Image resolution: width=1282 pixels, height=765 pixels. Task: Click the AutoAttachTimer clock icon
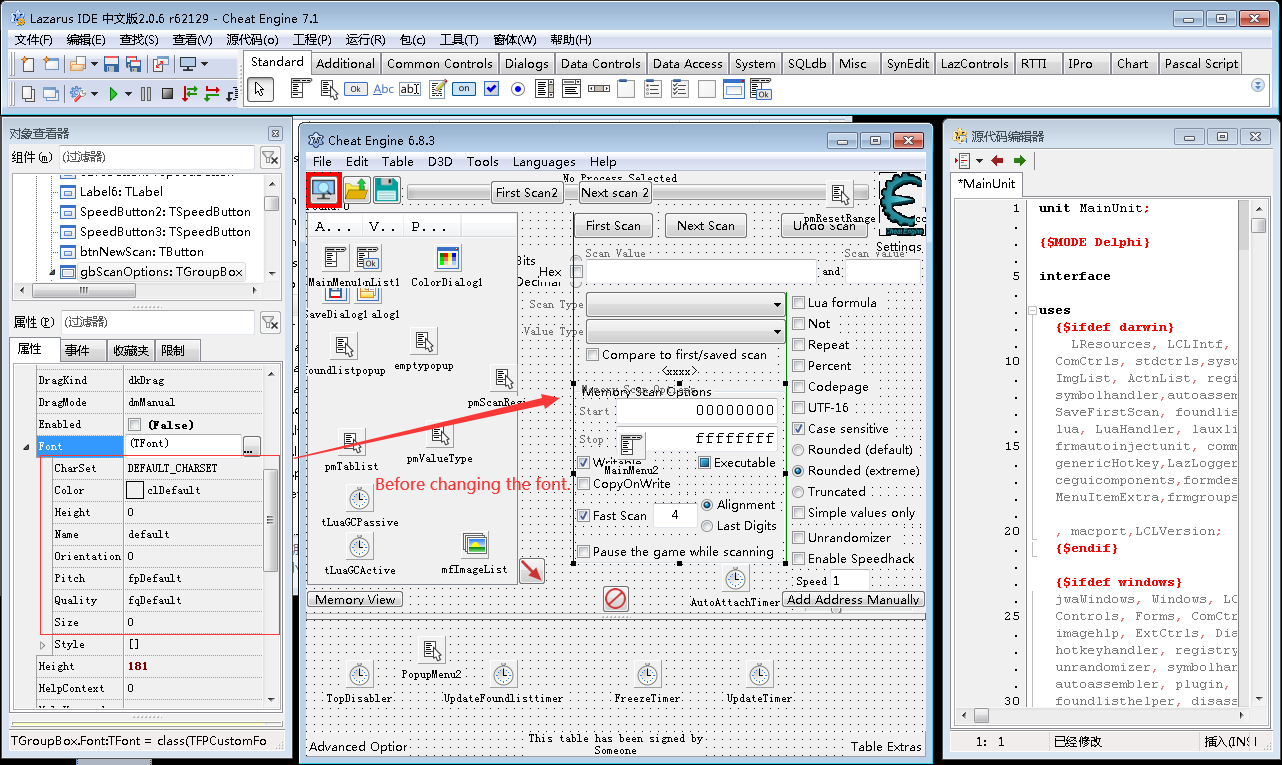(x=736, y=579)
